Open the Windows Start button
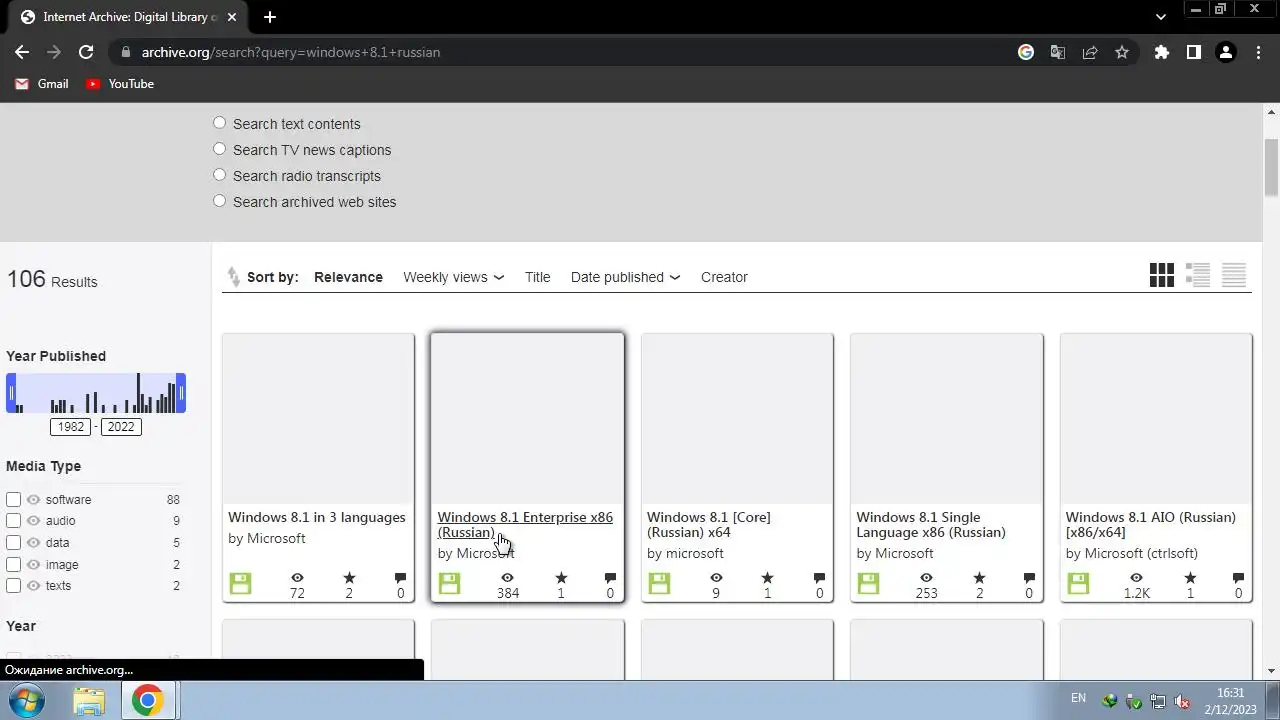Screen dimensions: 1280x720 coord(29,700)
